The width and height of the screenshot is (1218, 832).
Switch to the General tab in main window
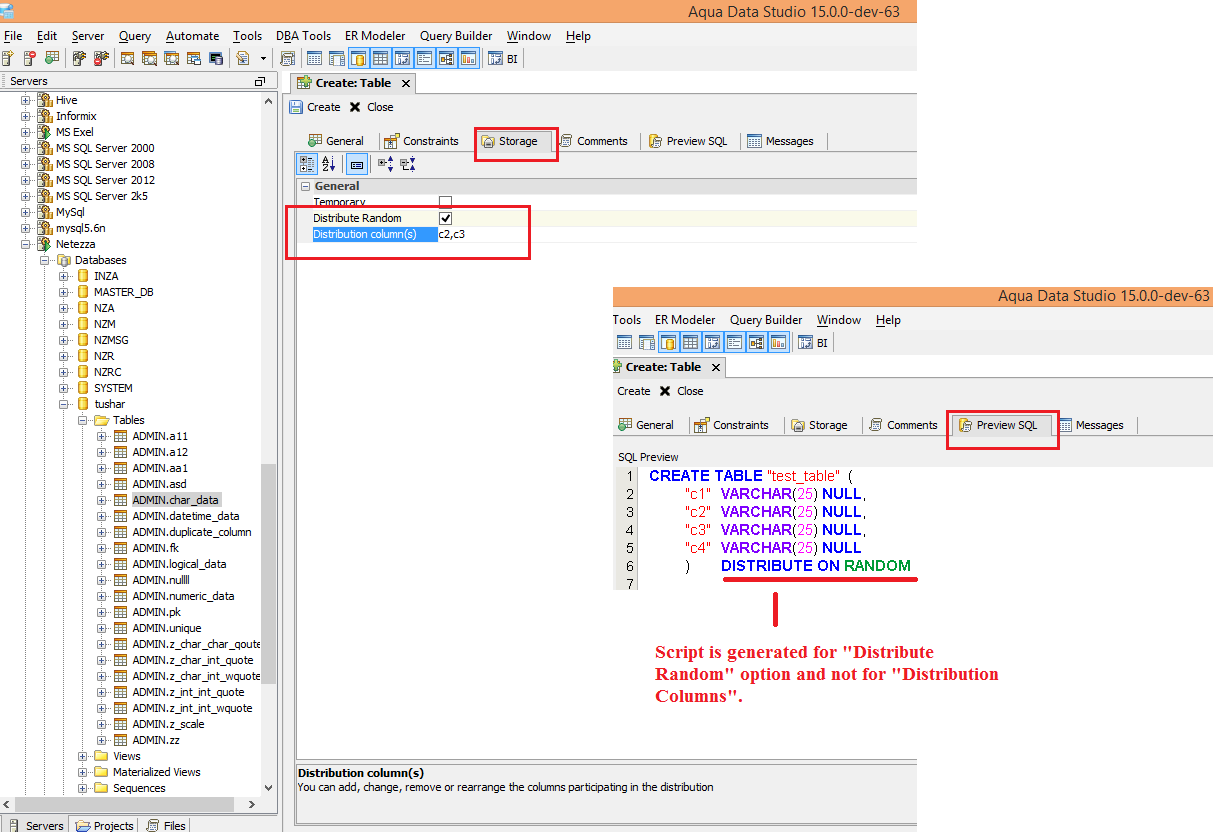tap(336, 141)
